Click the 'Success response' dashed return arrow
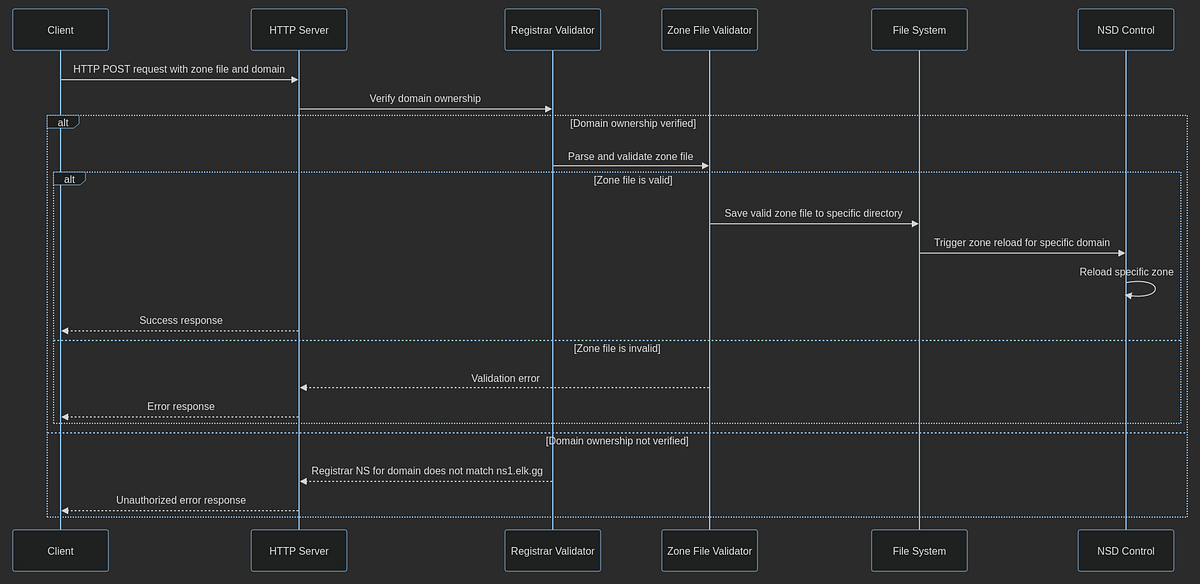Screen dimensions: 1200x584 click(178, 330)
